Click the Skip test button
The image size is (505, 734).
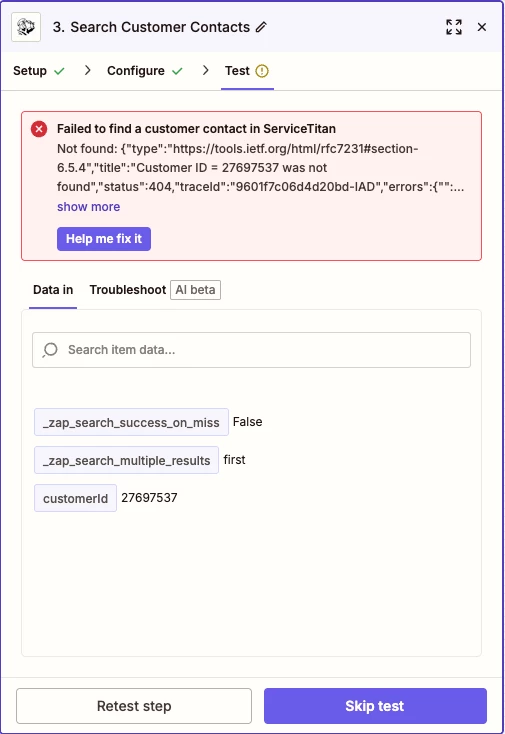tap(375, 705)
